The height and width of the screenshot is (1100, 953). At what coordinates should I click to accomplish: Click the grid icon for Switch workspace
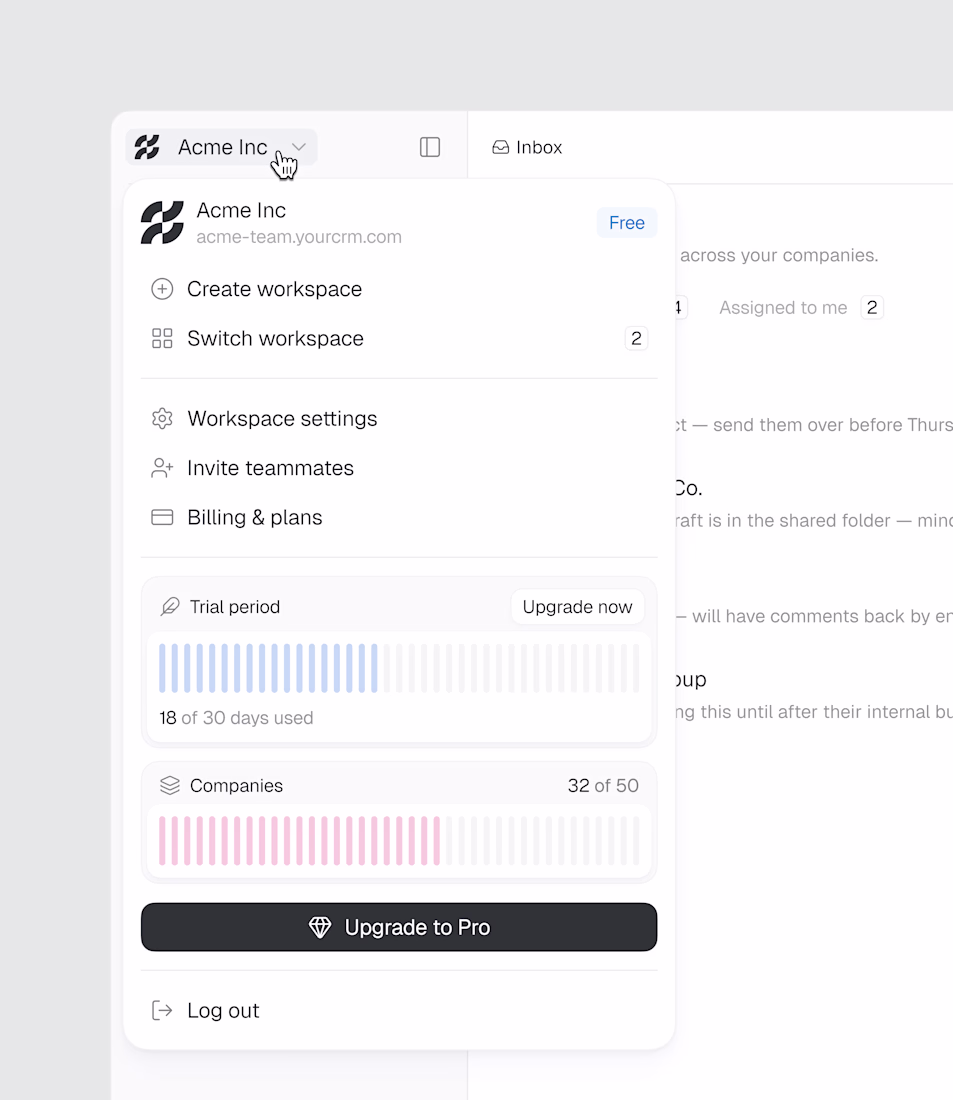(x=162, y=338)
